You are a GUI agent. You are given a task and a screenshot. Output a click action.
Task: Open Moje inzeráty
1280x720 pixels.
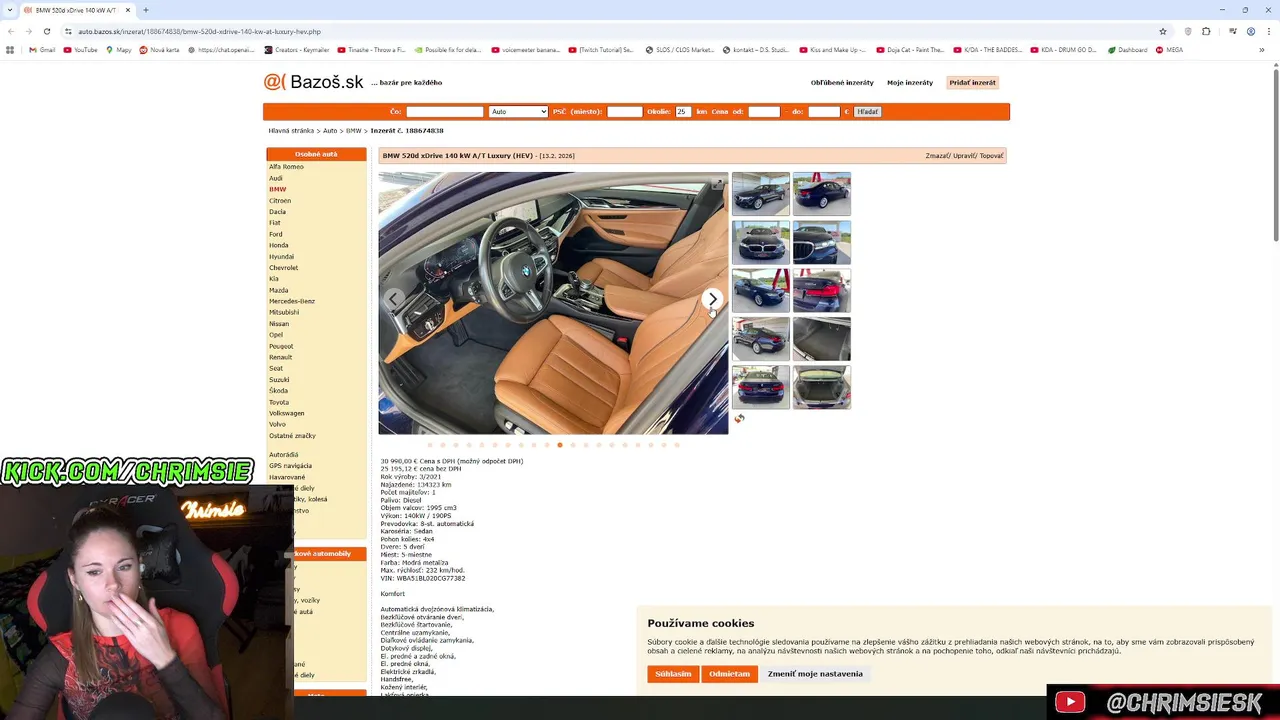click(x=910, y=83)
